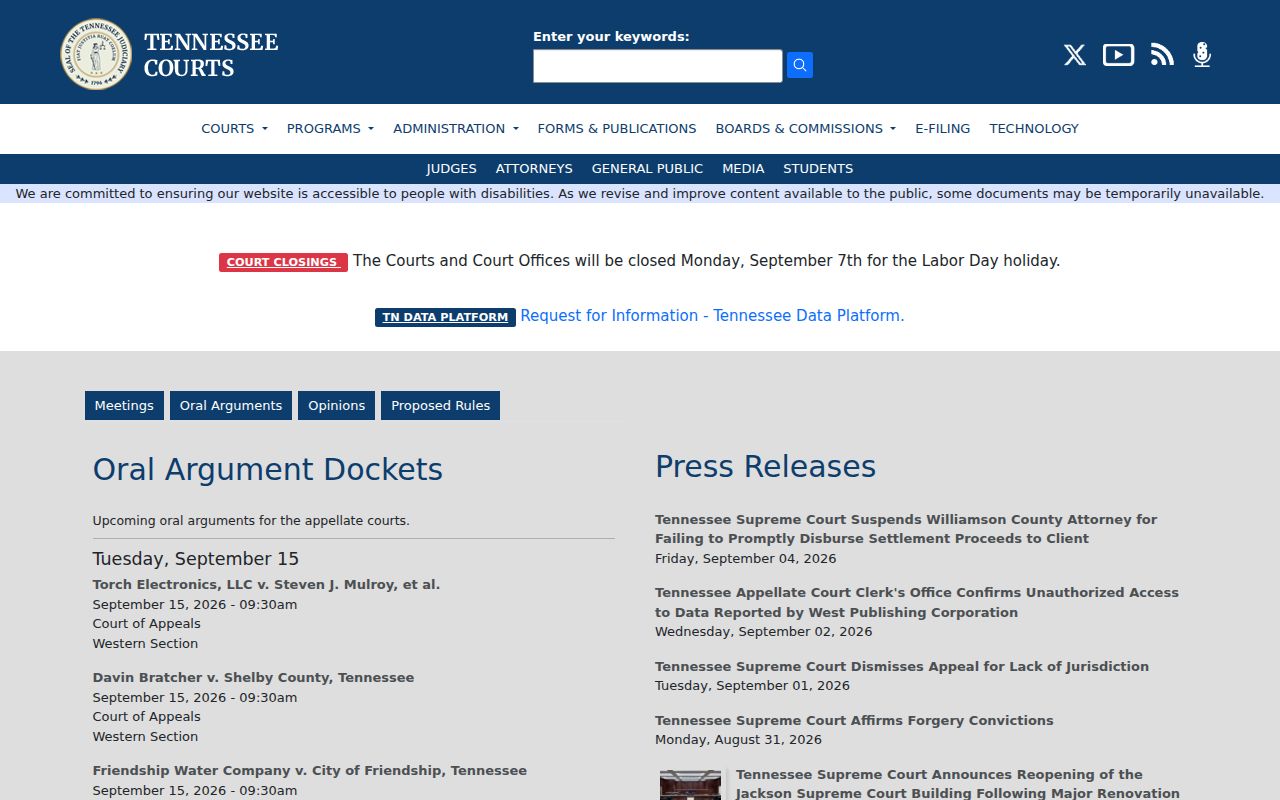This screenshot has height=800, width=1280.
Task: Click the Jackson courthouse press release thumbnail
Action: click(690, 785)
